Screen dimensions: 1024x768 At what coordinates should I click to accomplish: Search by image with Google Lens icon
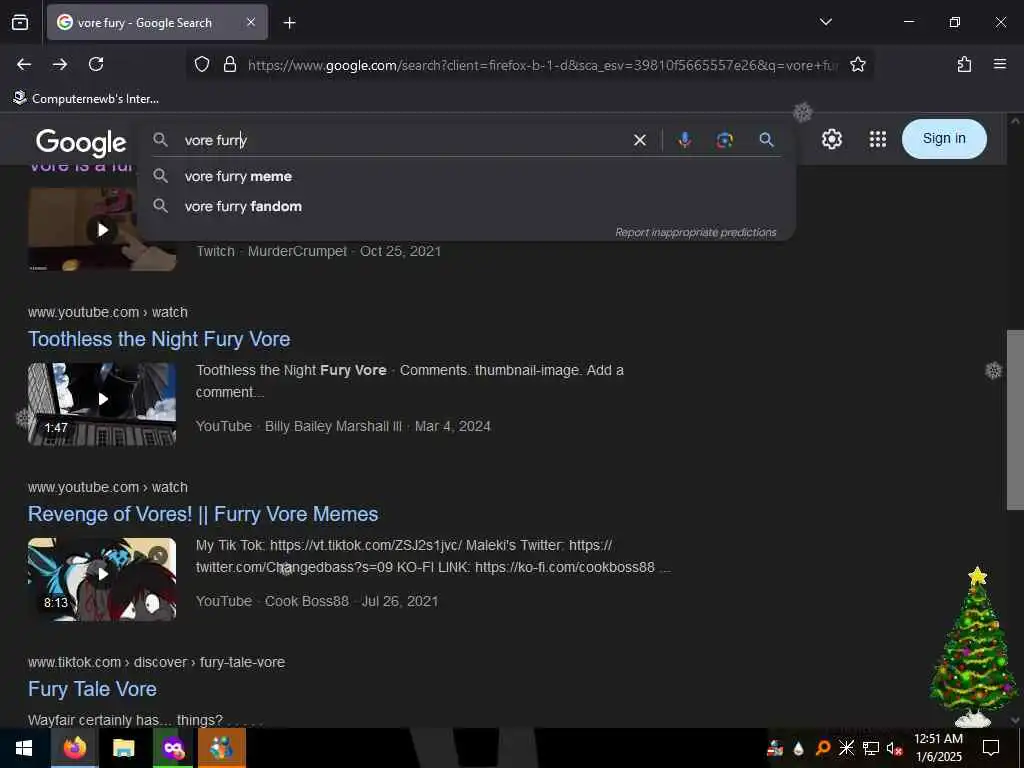[724, 140]
